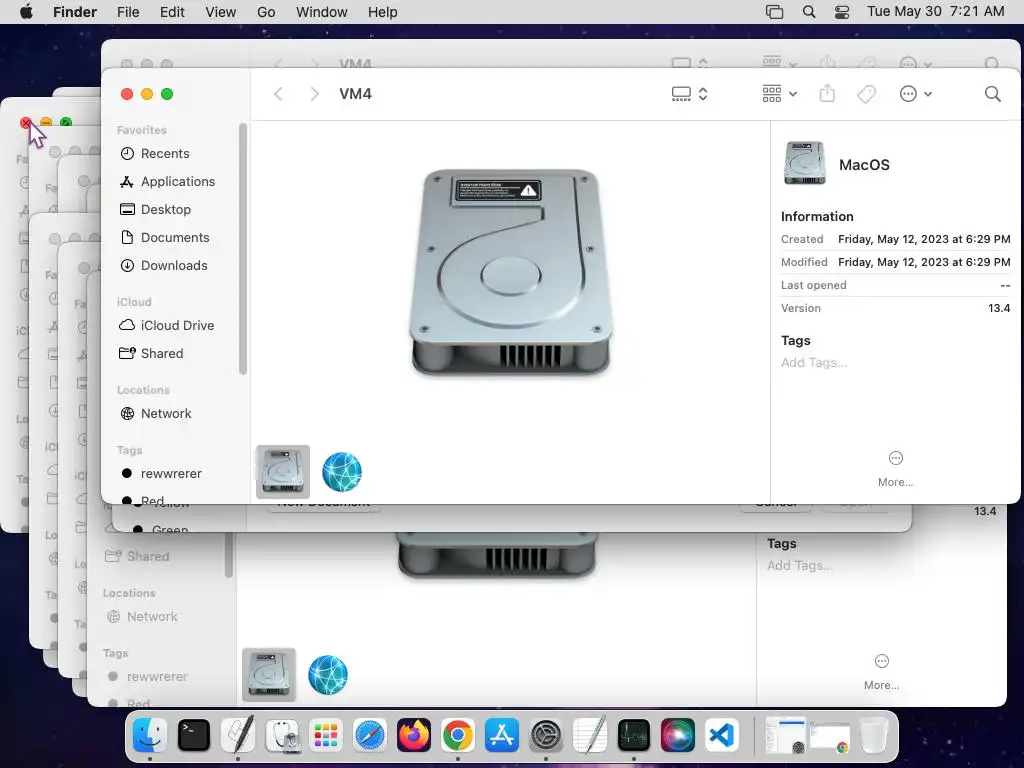This screenshot has width=1024, height=768.
Task: Open Downloads in the front sidebar
Action: point(164,266)
